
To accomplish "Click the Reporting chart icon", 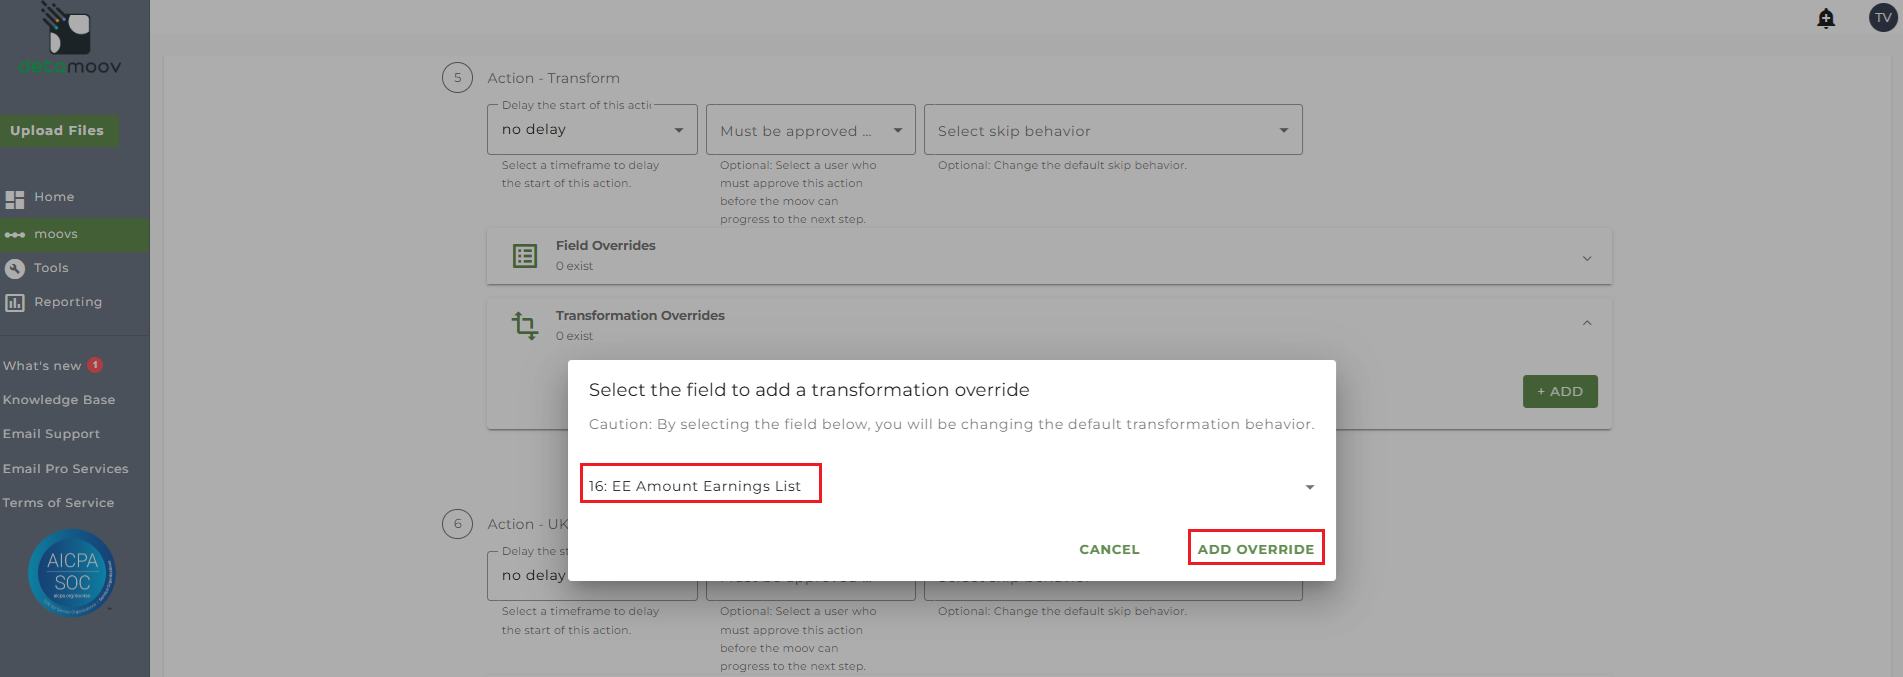I will pyautogui.click(x=15, y=302).
